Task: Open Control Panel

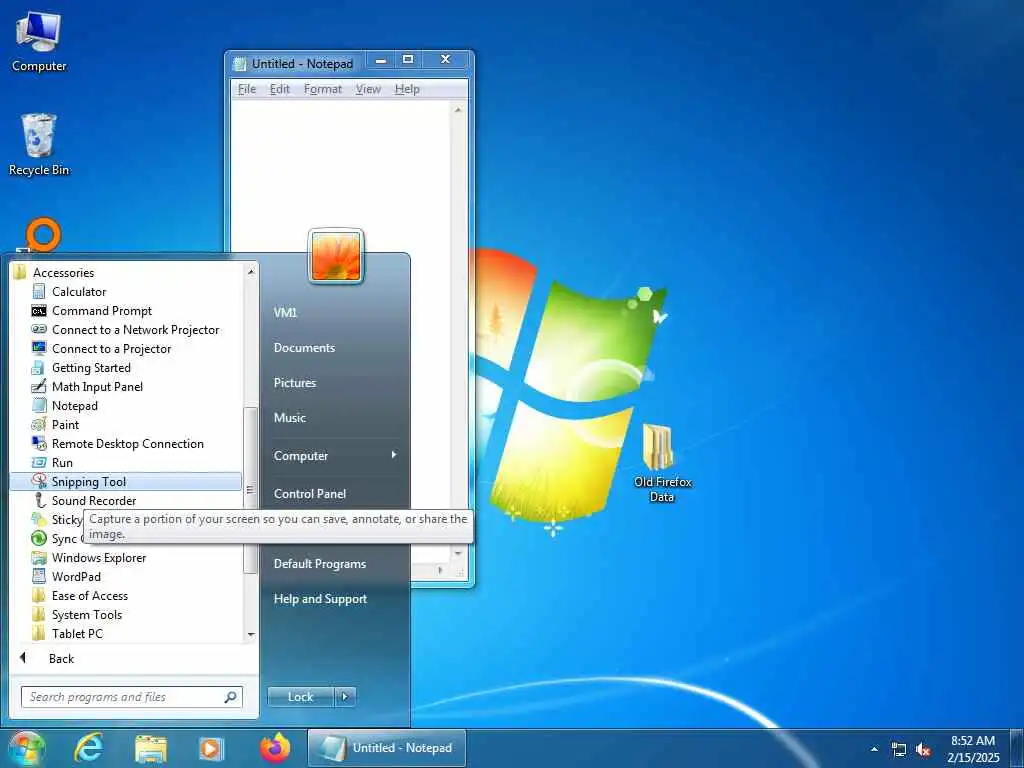Action: 310,494
